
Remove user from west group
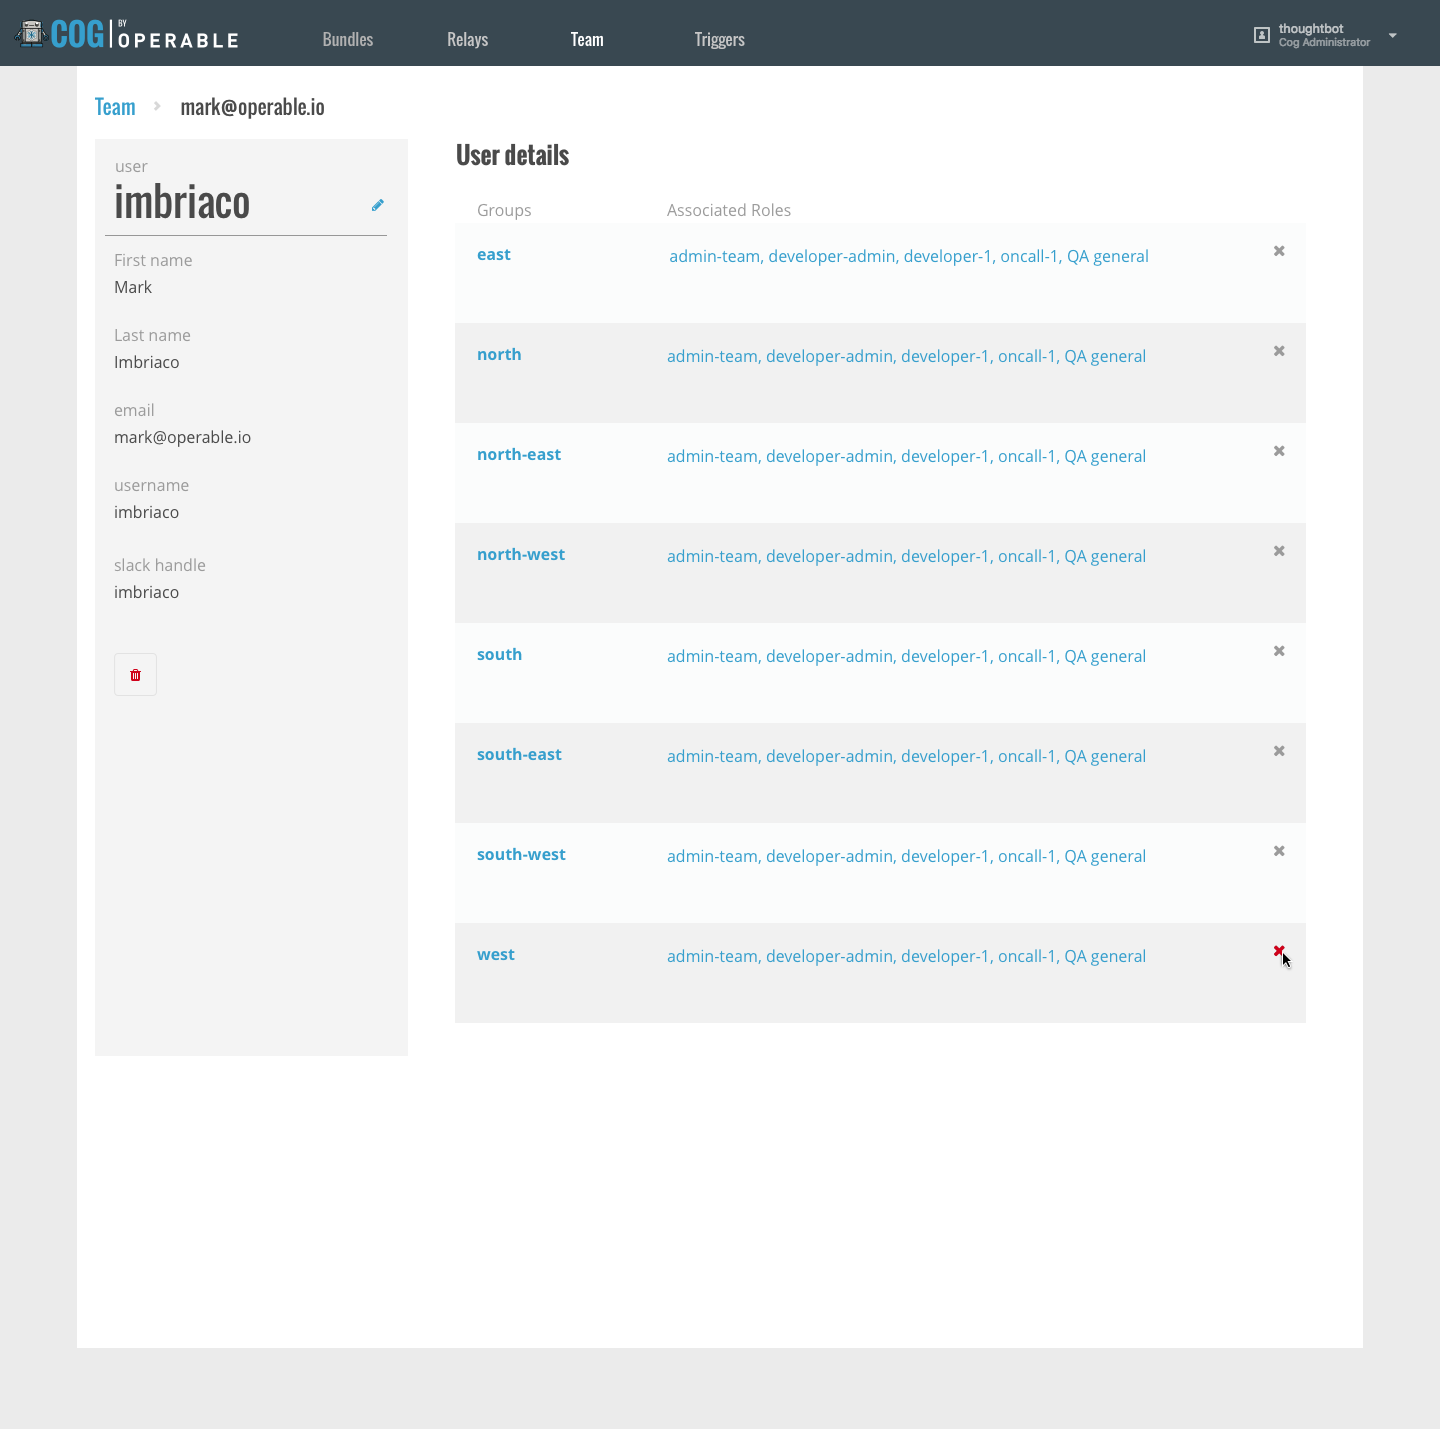point(1278,951)
